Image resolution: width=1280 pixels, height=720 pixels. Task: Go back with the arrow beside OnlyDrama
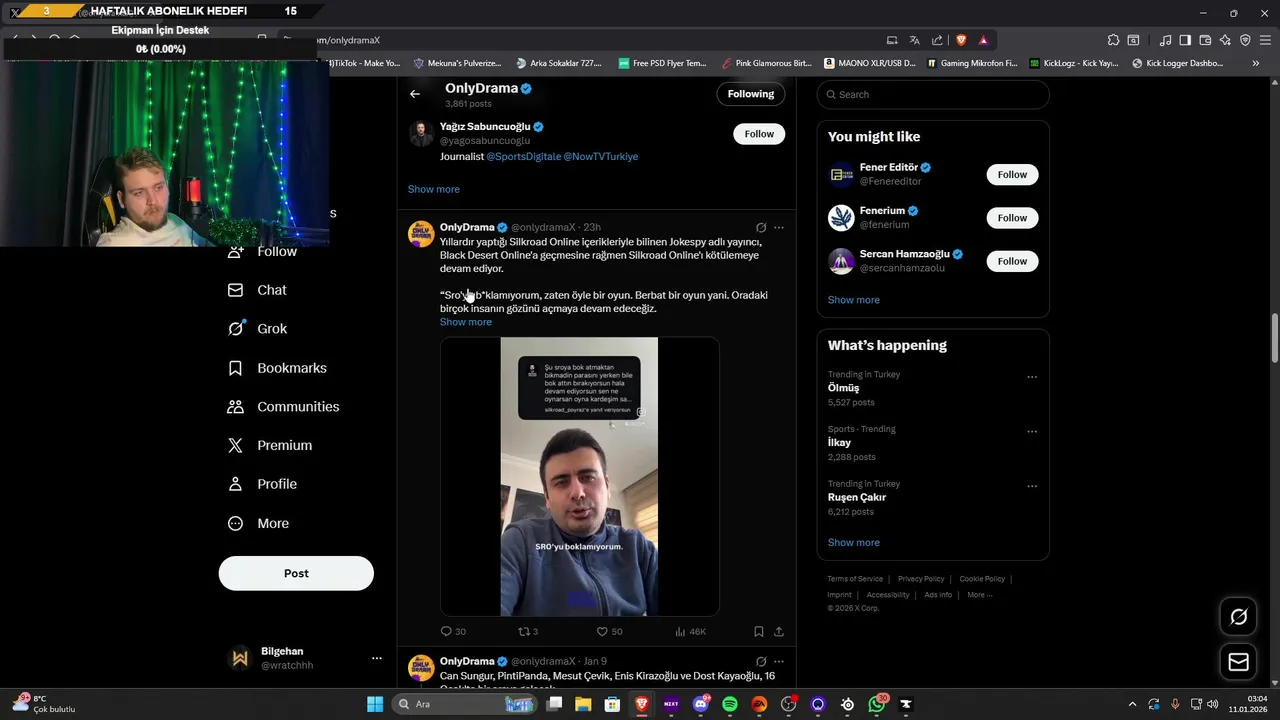coord(415,94)
